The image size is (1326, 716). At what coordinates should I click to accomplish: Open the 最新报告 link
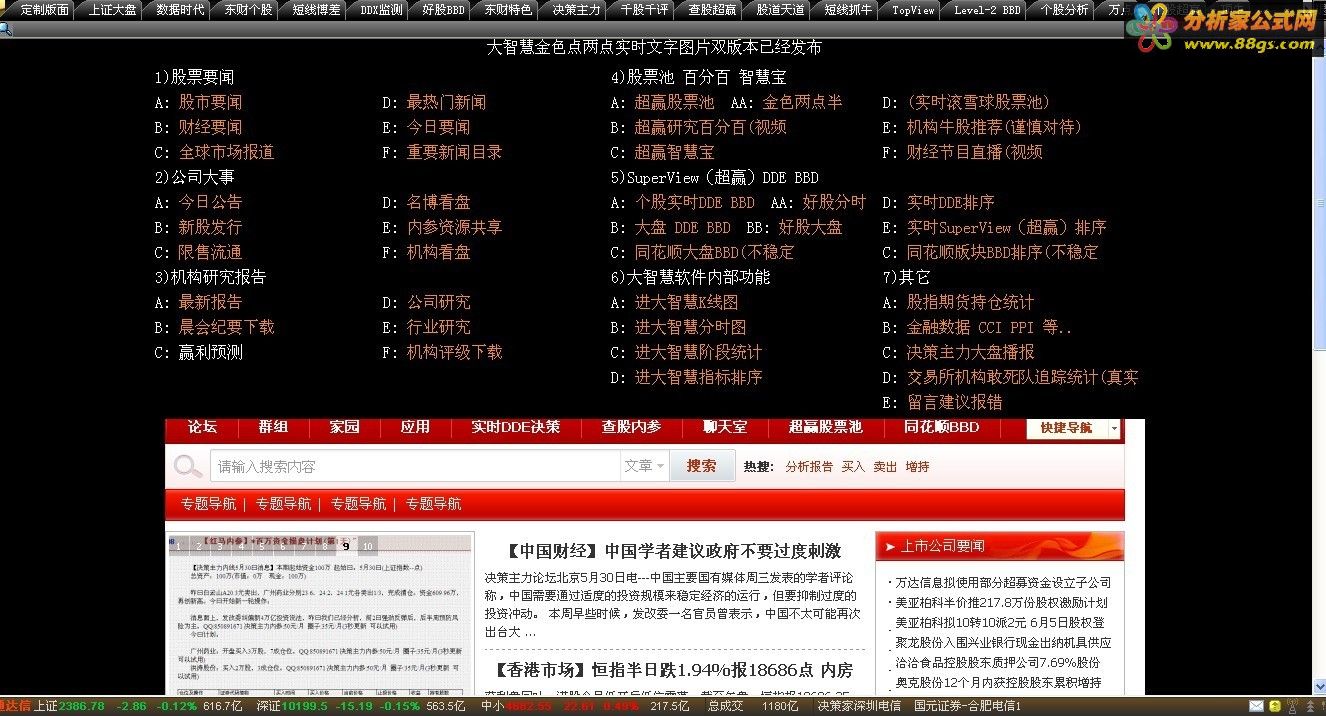(x=210, y=302)
